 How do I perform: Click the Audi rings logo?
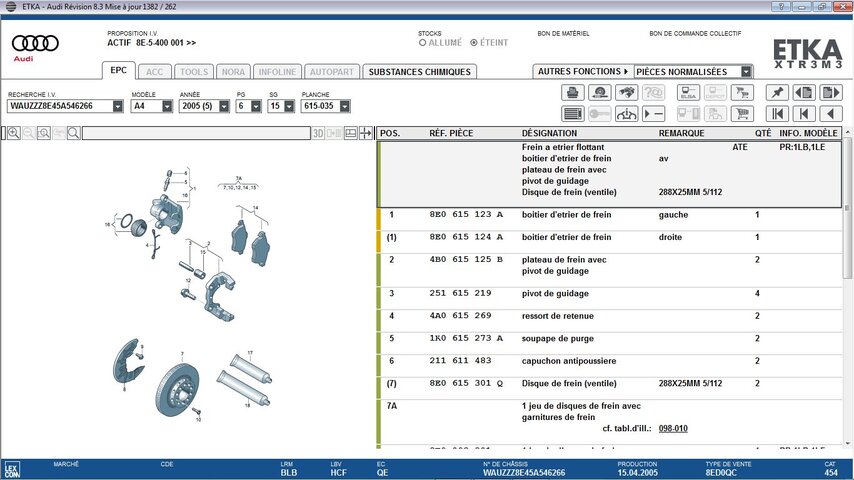click(35, 43)
